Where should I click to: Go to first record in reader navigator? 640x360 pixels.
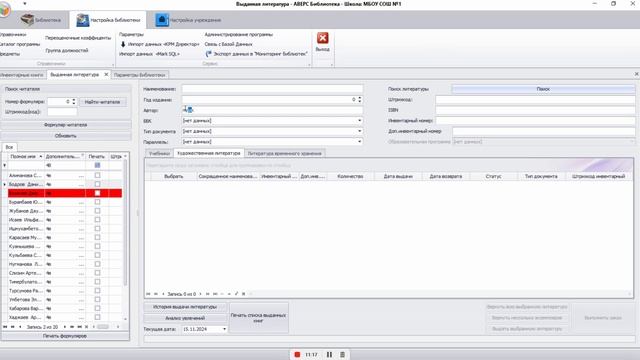tap(5, 327)
